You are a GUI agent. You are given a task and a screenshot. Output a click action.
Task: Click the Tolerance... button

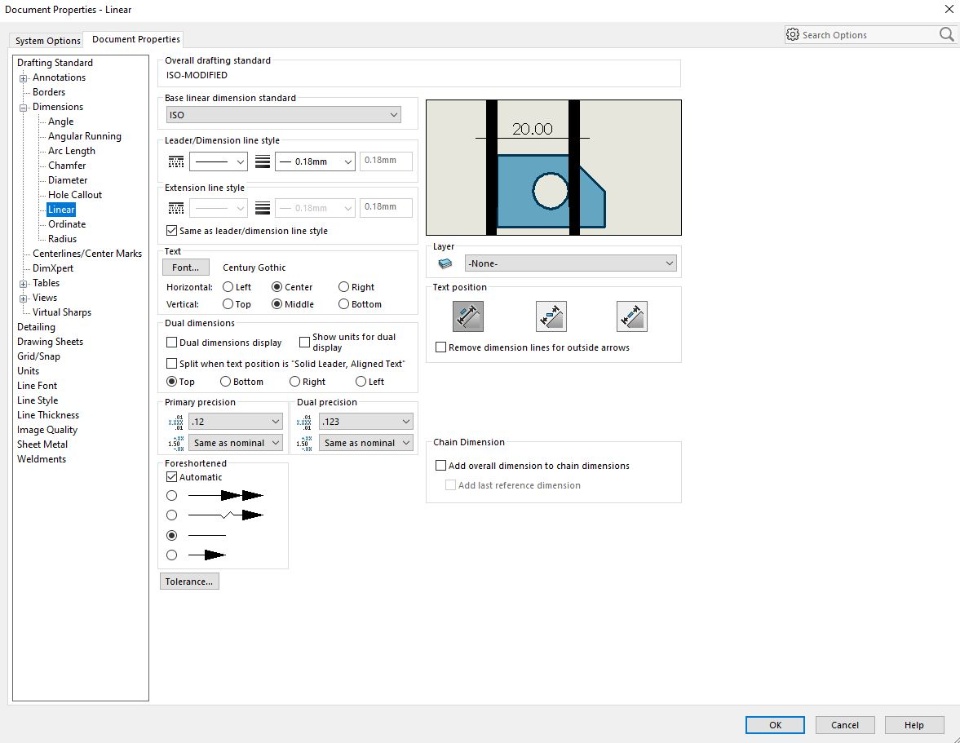click(x=189, y=581)
